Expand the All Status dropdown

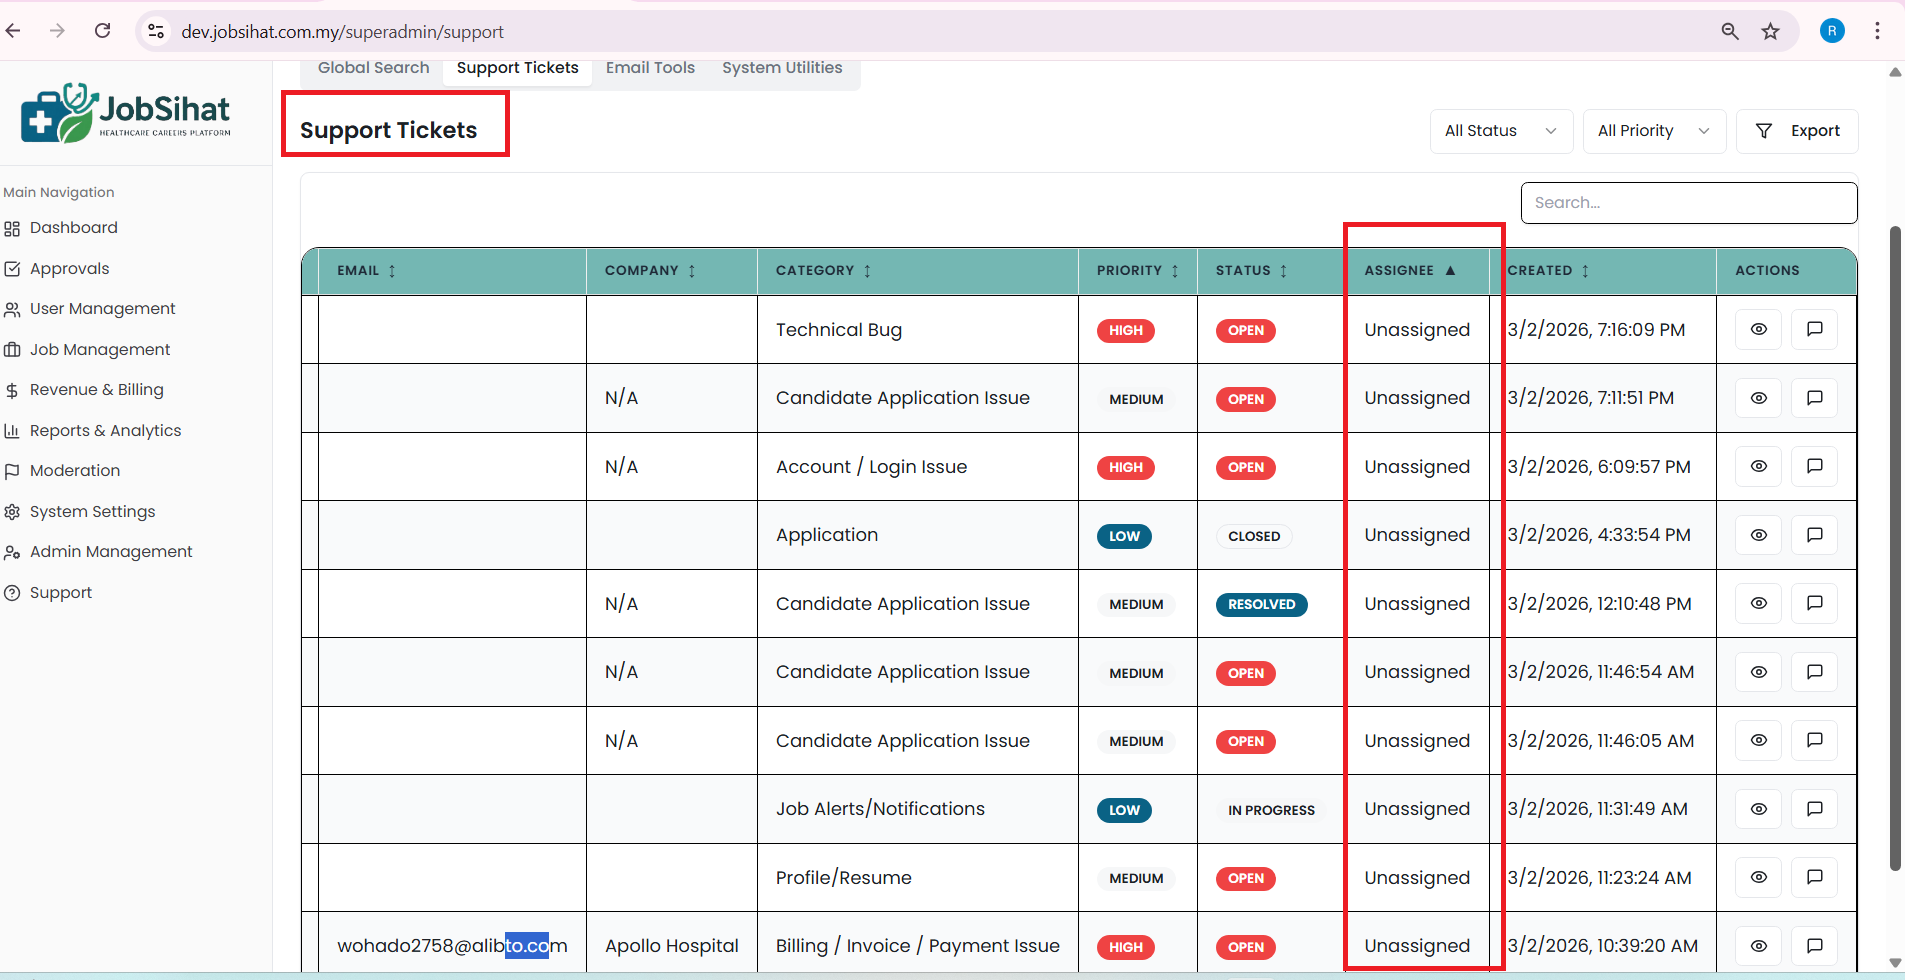(x=1500, y=131)
